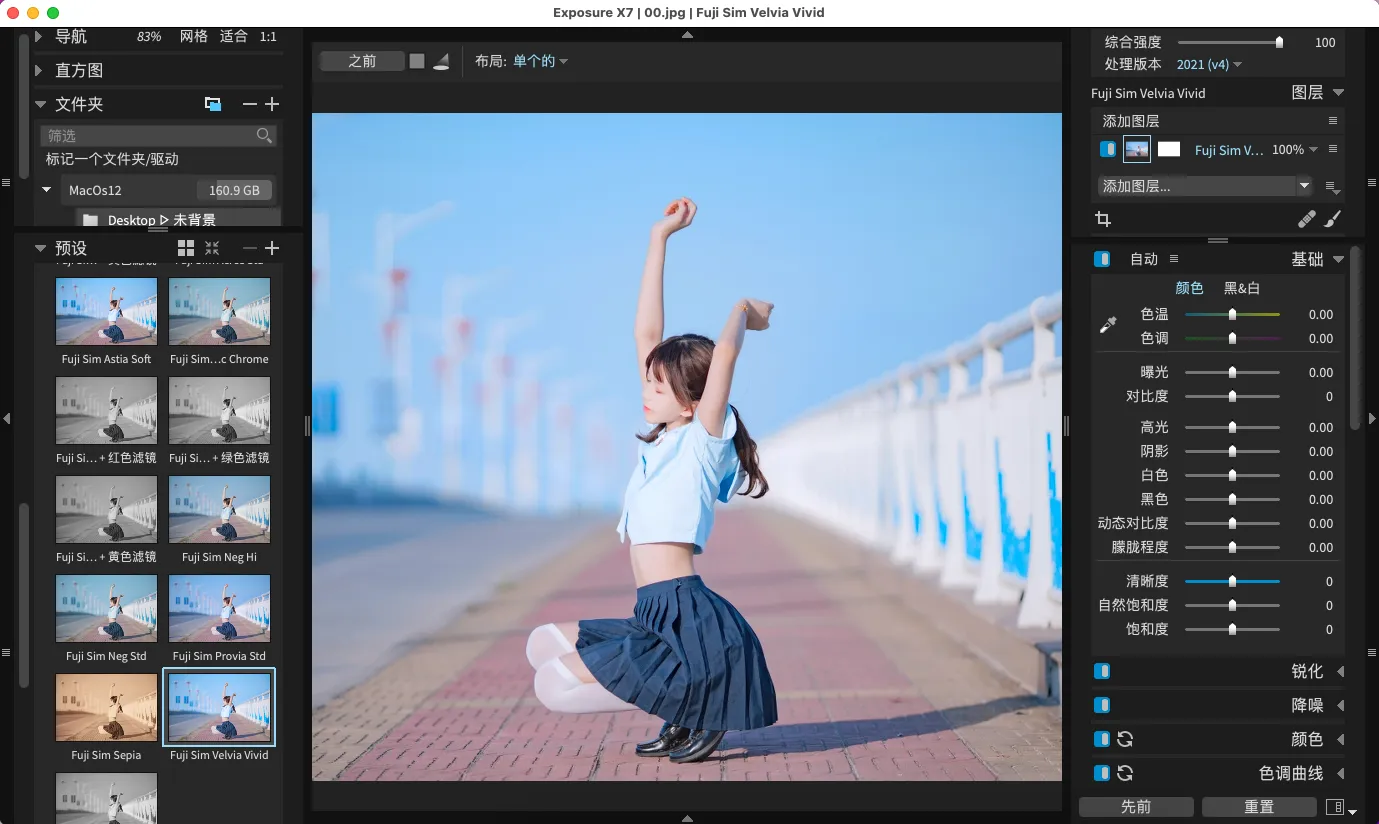Switch to the 颜色 tab
This screenshot has height=824, width=1379.
1189,288
